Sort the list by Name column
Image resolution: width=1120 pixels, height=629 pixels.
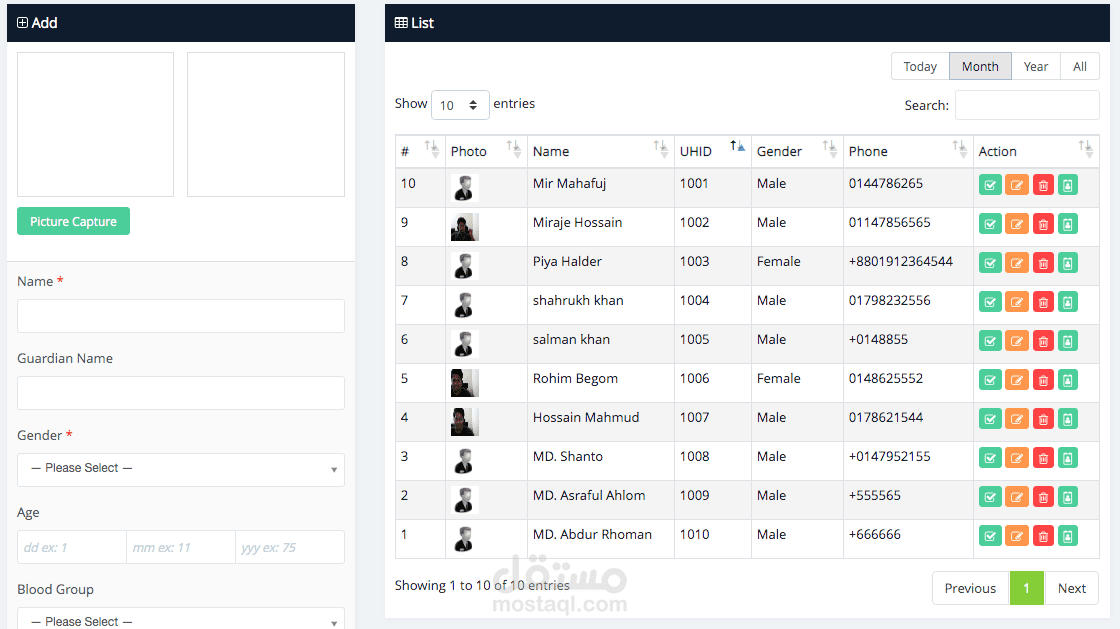click(x=601, y=151)
